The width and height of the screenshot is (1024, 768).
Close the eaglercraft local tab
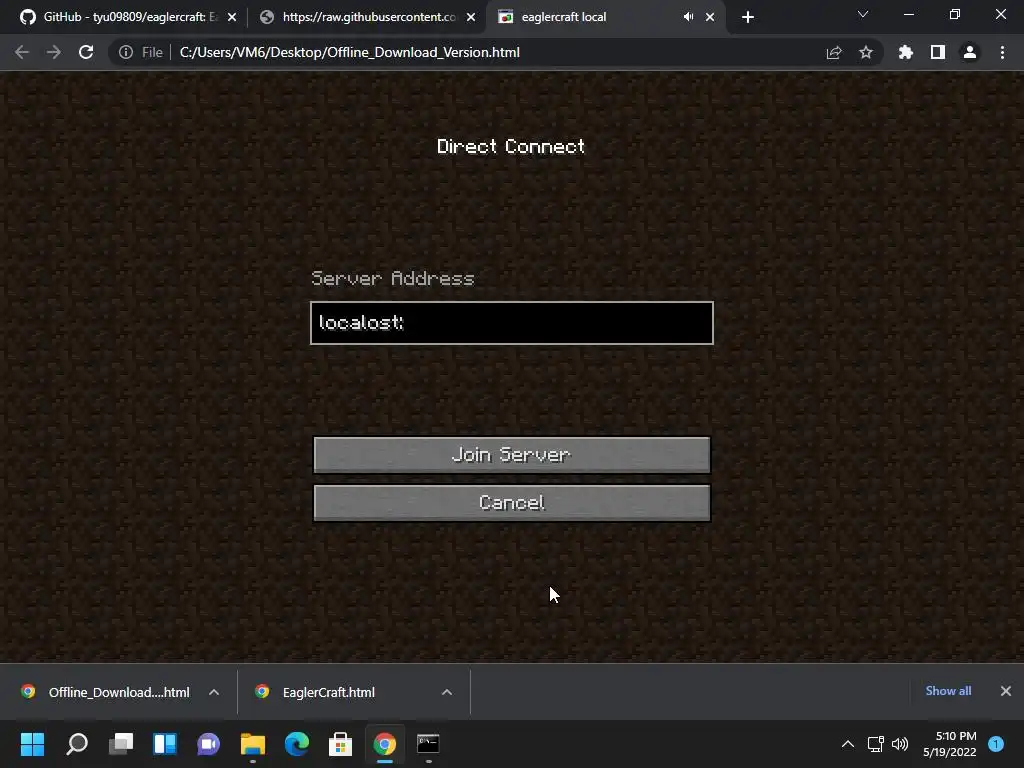click(710, 17)
